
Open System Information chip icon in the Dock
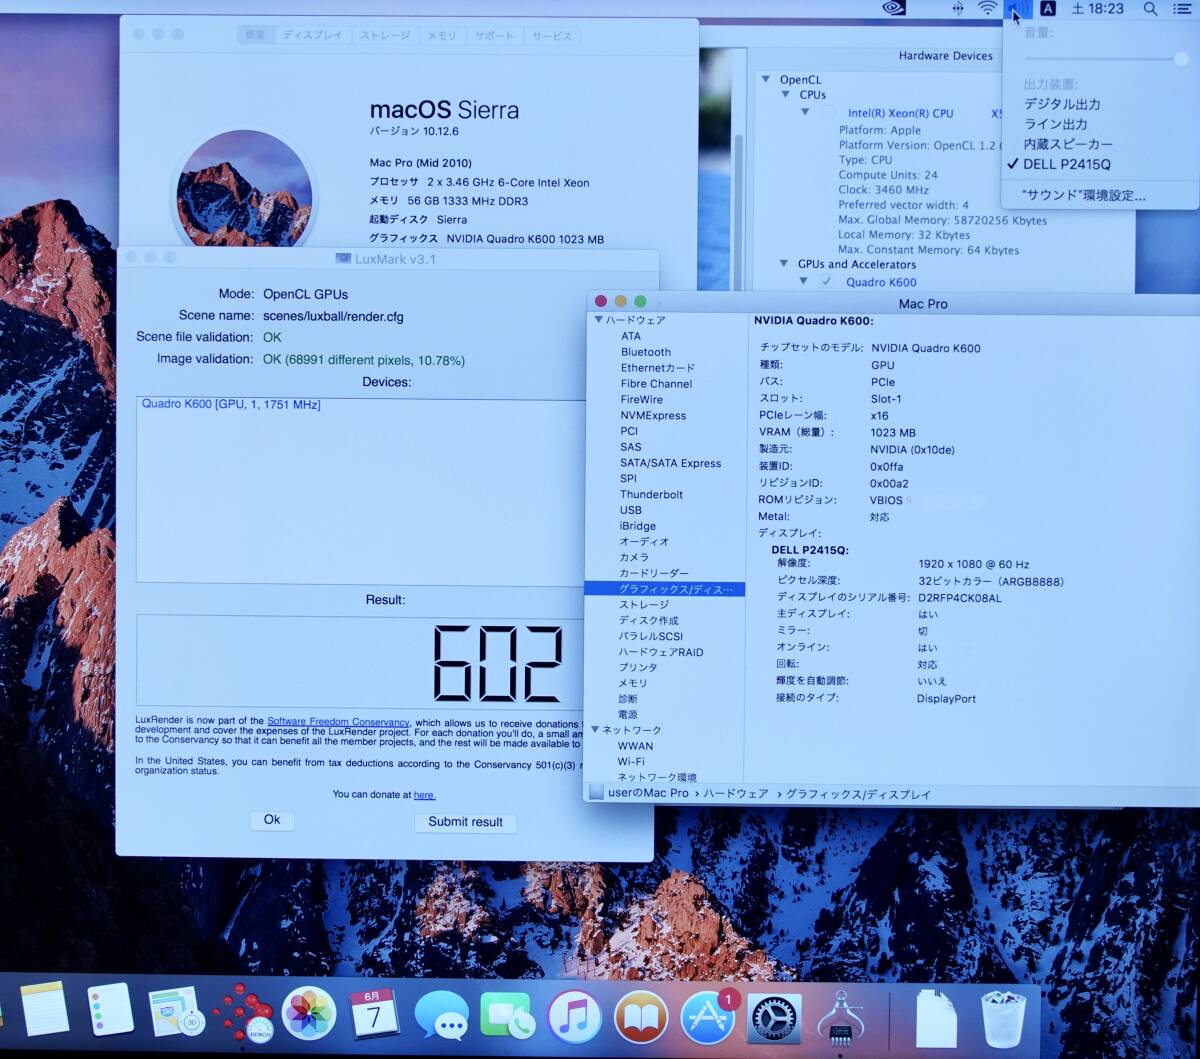pyautogui.click(x=841, y=1018)
